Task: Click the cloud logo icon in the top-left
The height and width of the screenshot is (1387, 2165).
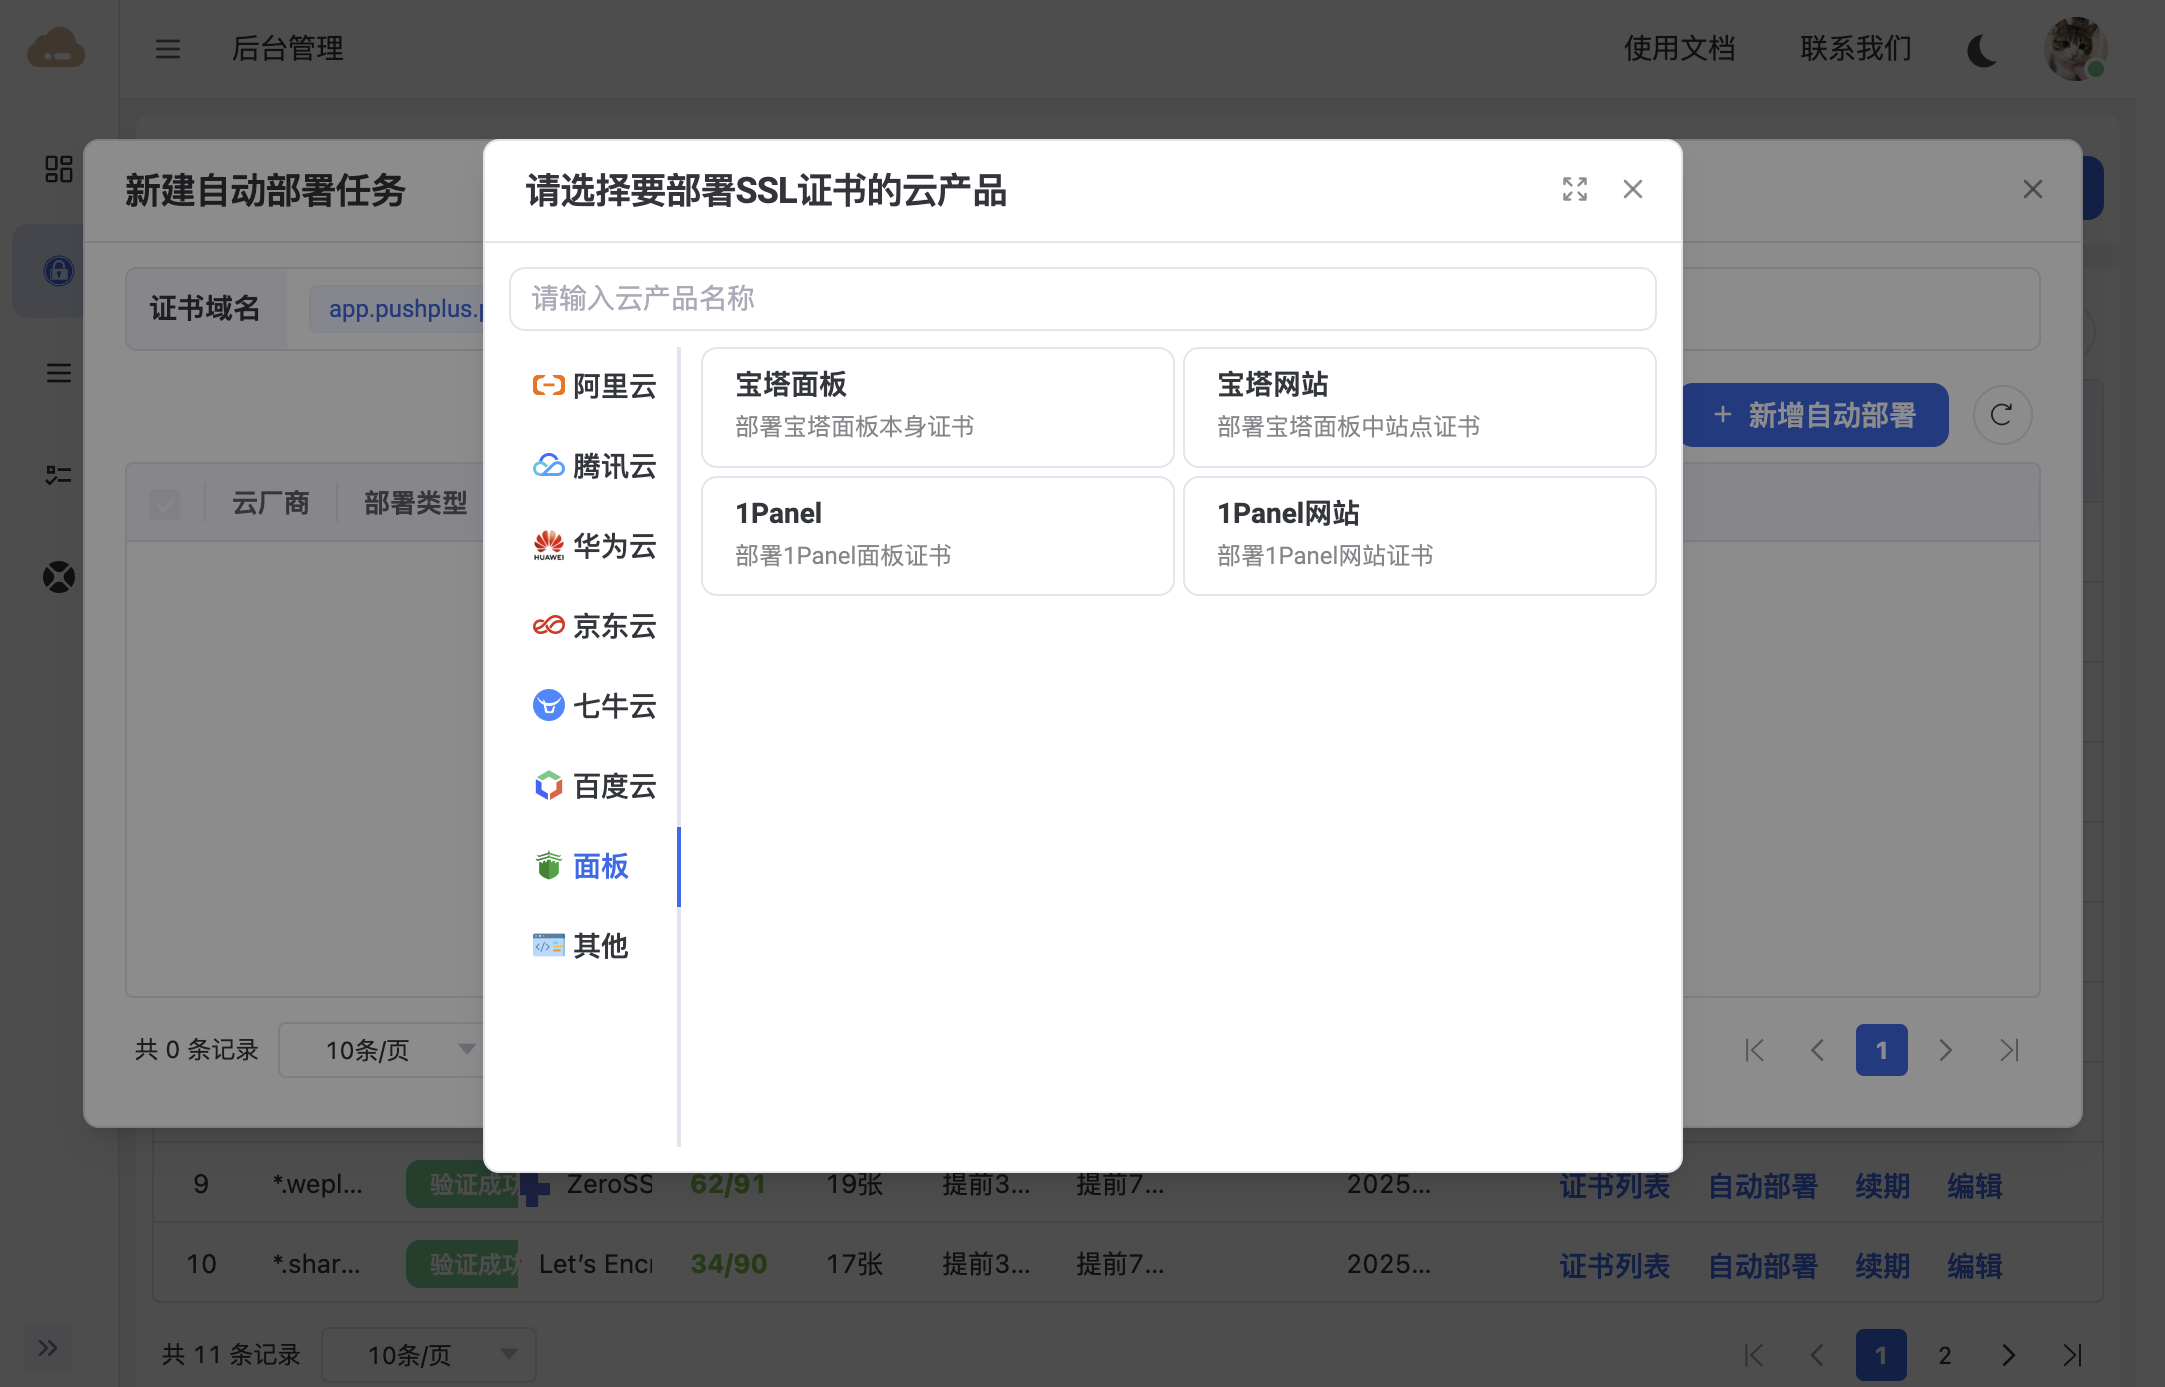Action: pyautogui.click(x=56, y=48)
